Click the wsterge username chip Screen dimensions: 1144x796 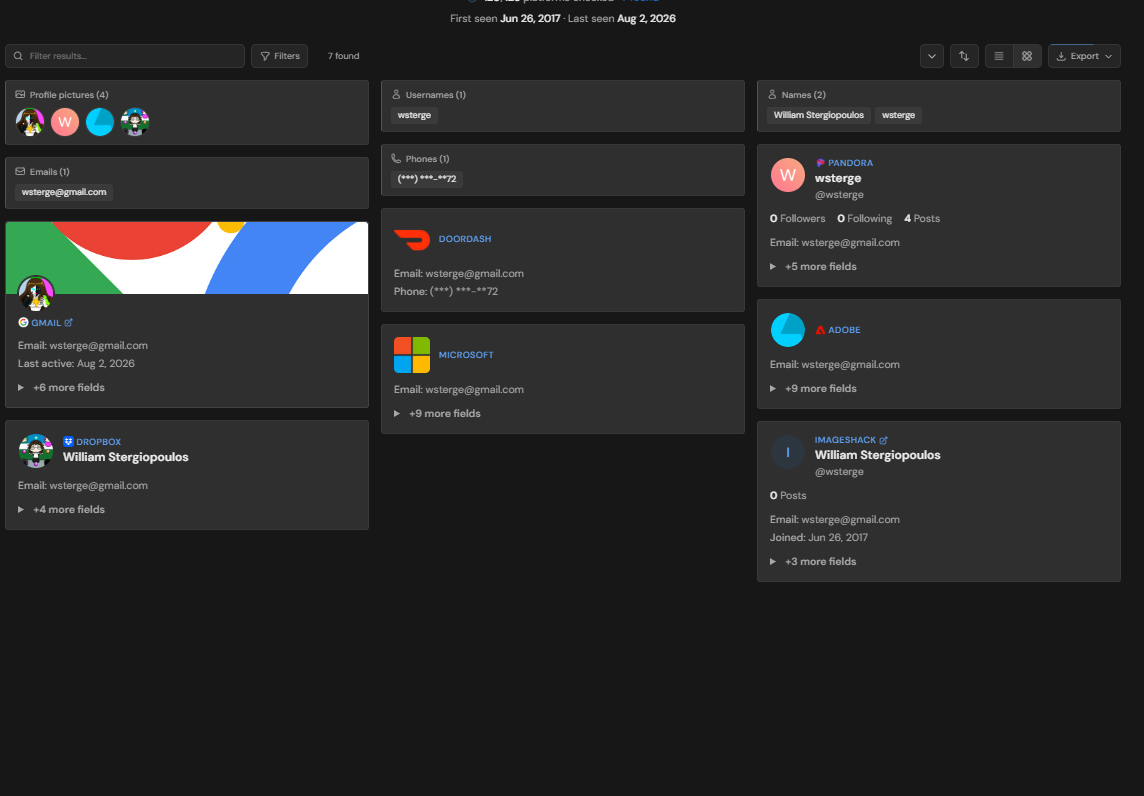click(414, 115)
